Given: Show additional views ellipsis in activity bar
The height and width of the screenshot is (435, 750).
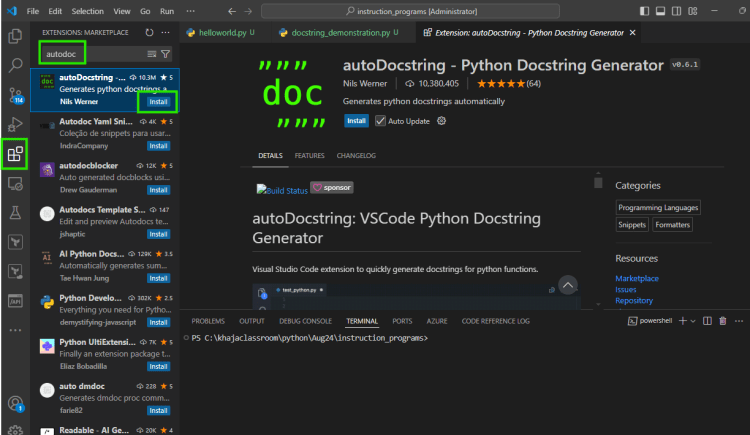Looking at the screenshot, I should 15,330.
